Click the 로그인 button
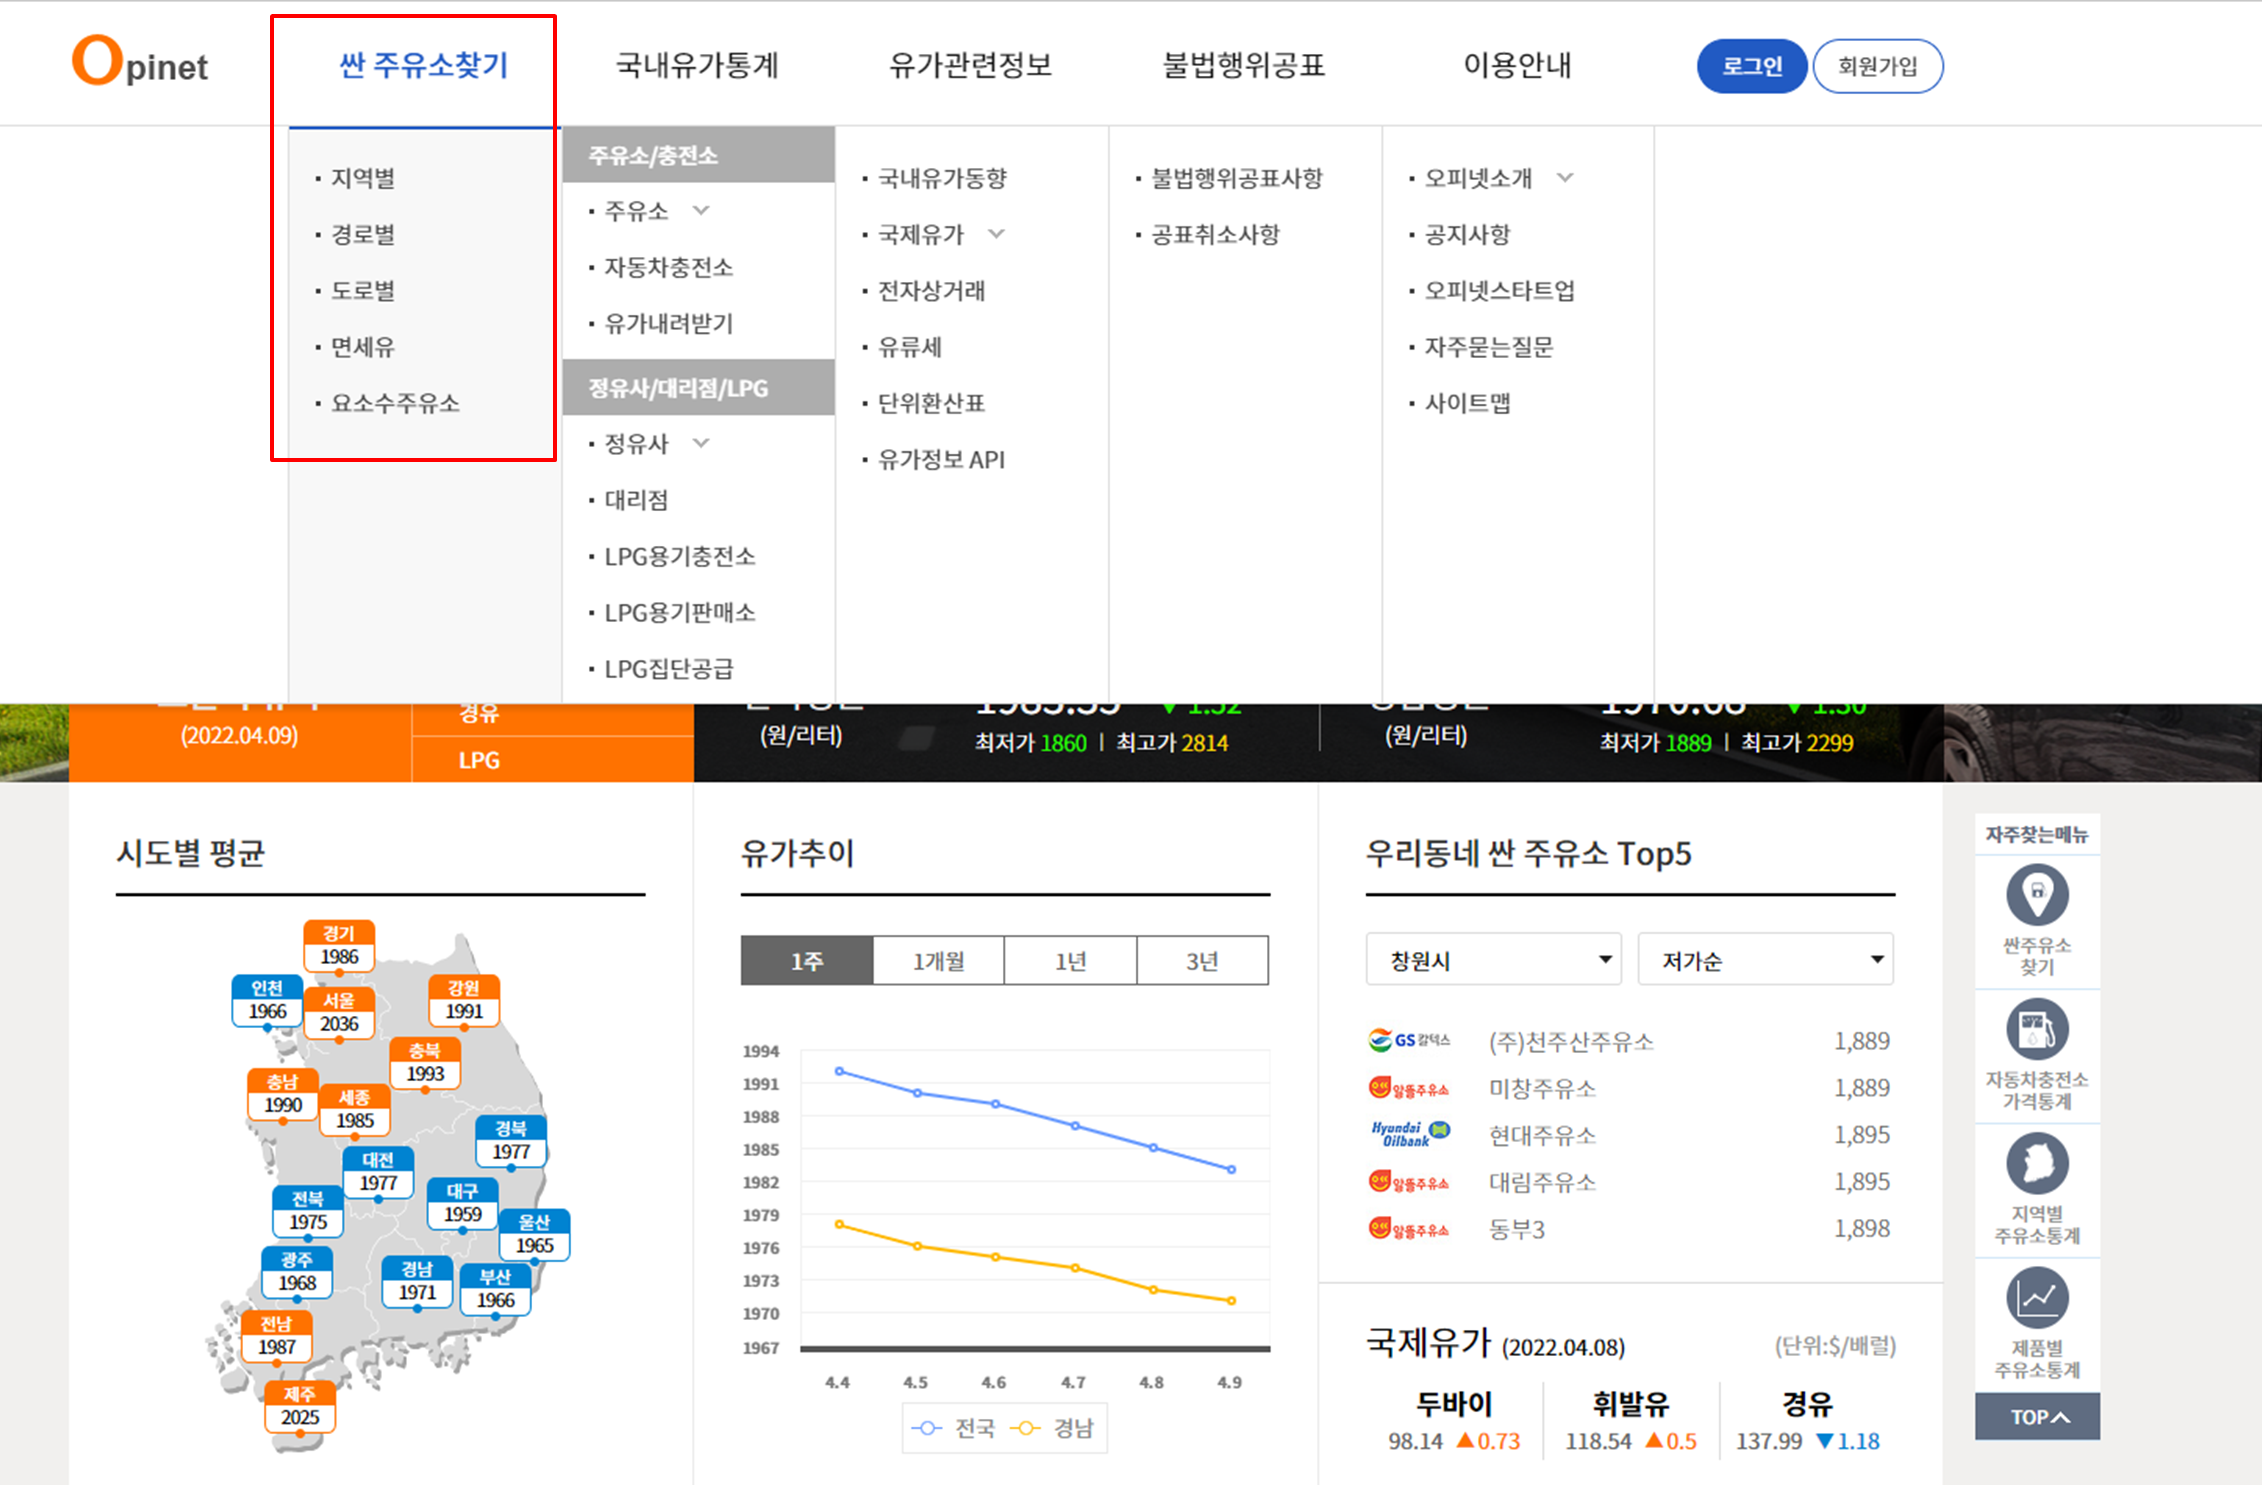Screen dimensions: 2262x1485 (x=1751, y=65)
